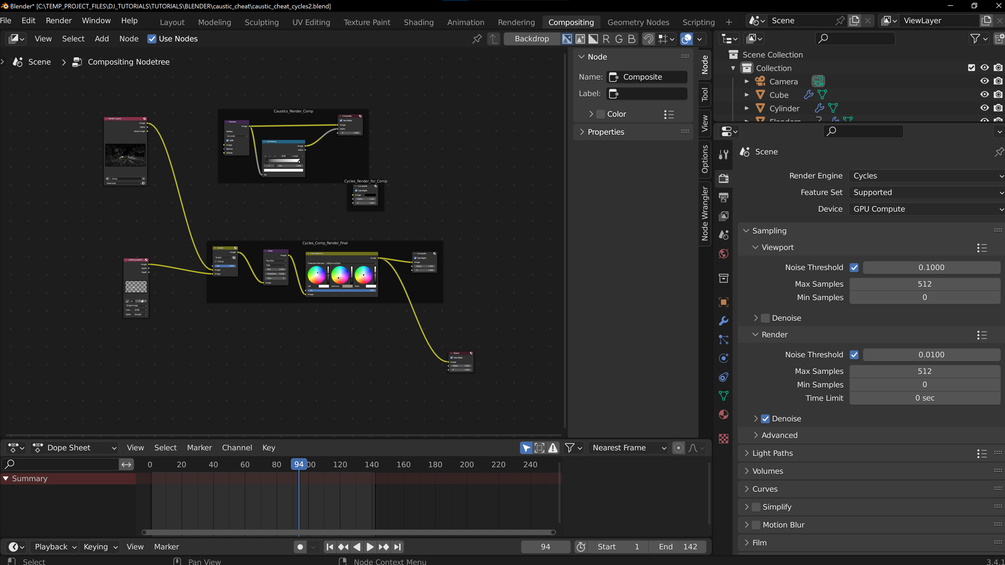Open the Output properties printer icon

click(x=724, y=197)
